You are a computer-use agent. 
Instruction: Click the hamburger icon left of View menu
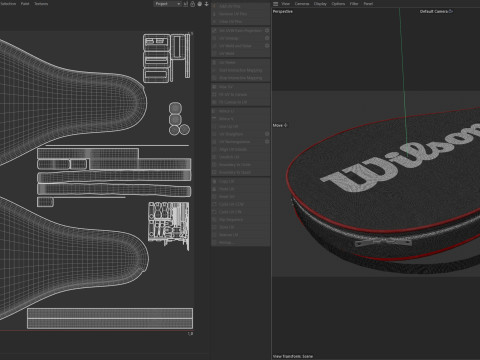(275, 4)
